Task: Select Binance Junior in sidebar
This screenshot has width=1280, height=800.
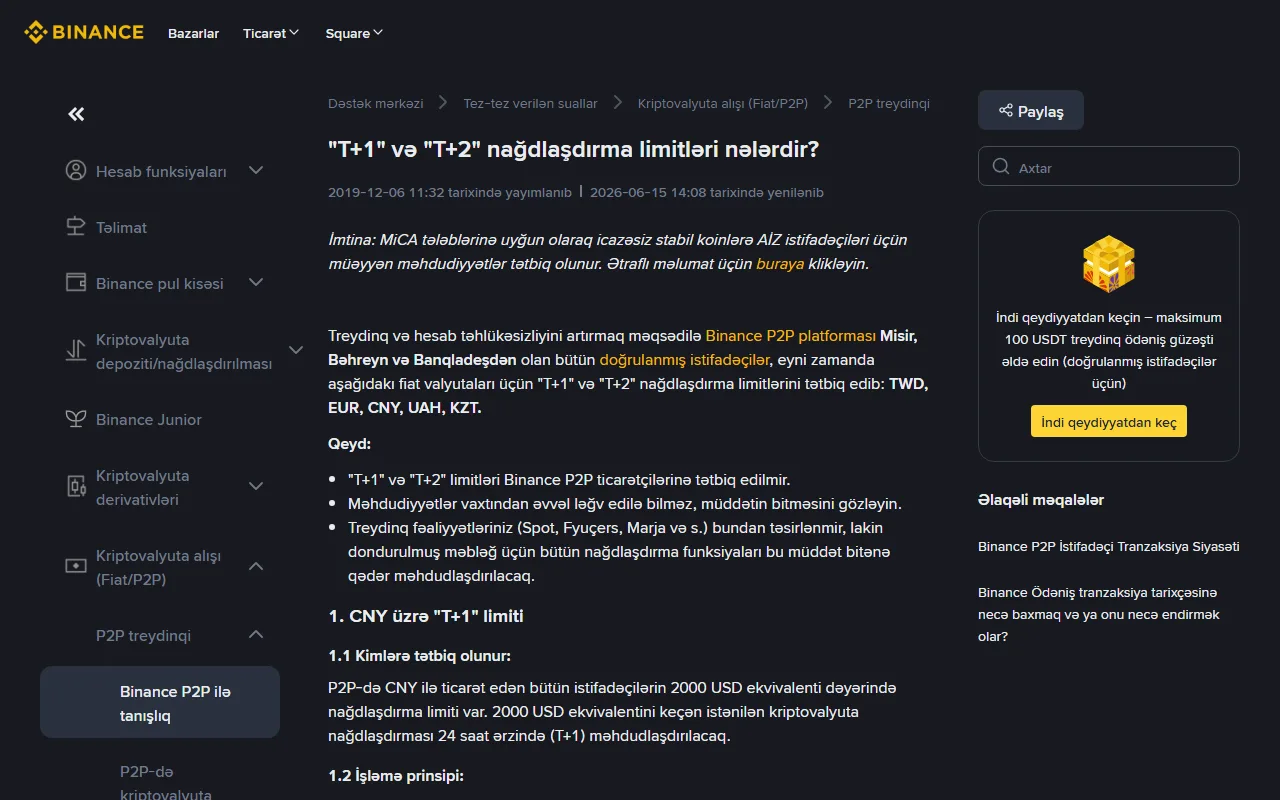Action: [x=149, y=419]
